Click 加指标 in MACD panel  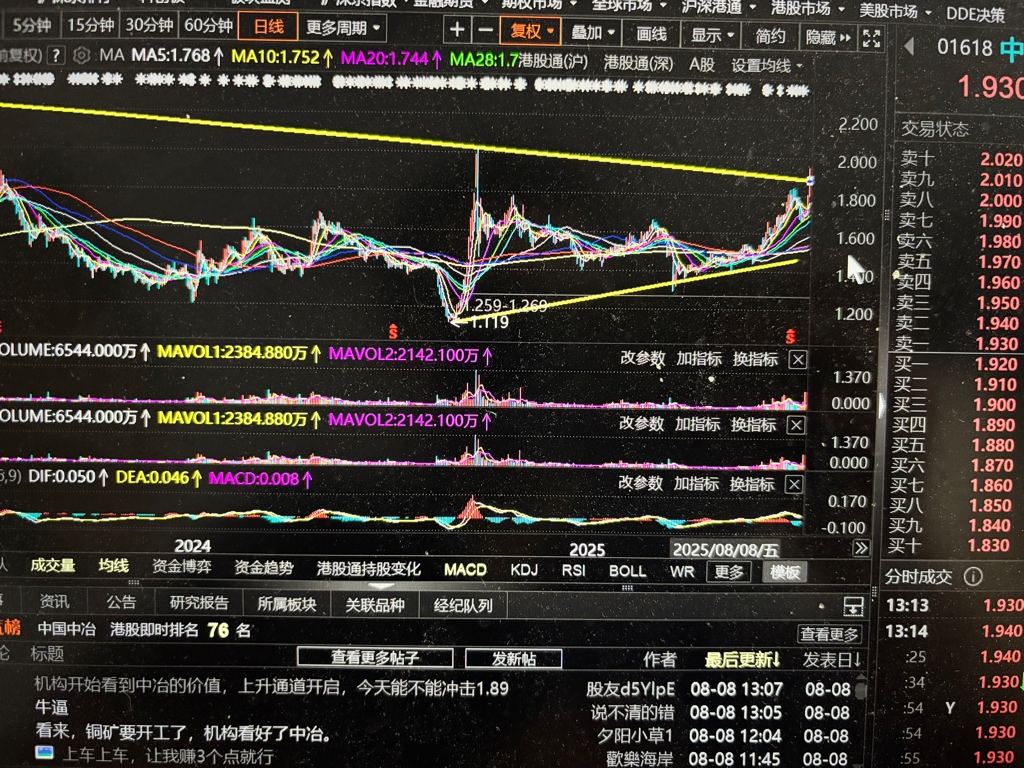coord(696,484)
